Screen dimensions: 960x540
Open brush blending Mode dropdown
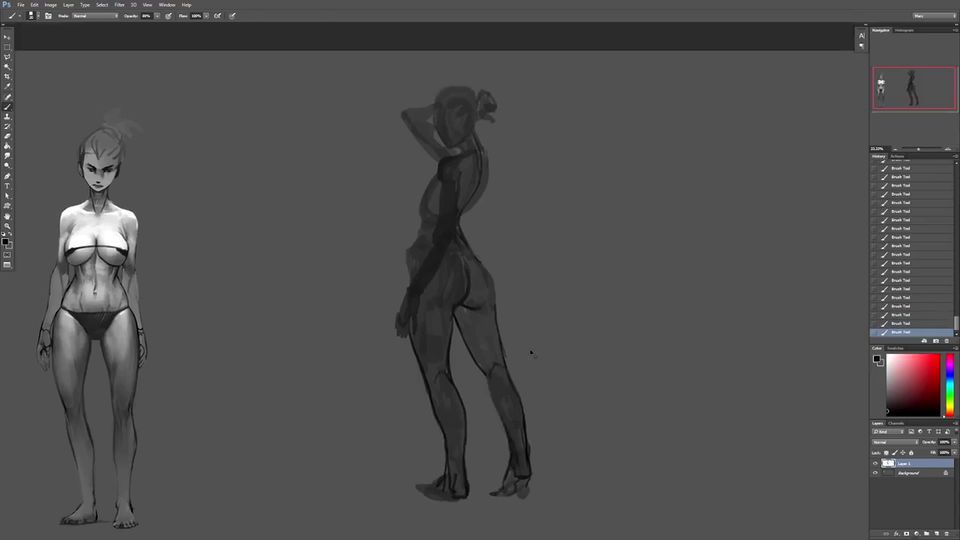[x=96, y=16]
